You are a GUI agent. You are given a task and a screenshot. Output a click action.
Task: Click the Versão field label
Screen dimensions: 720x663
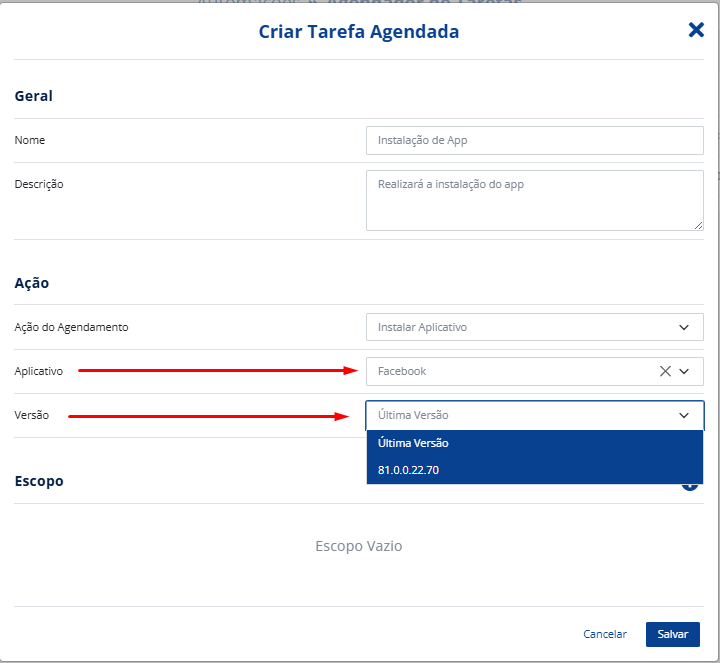click(32, 415)
